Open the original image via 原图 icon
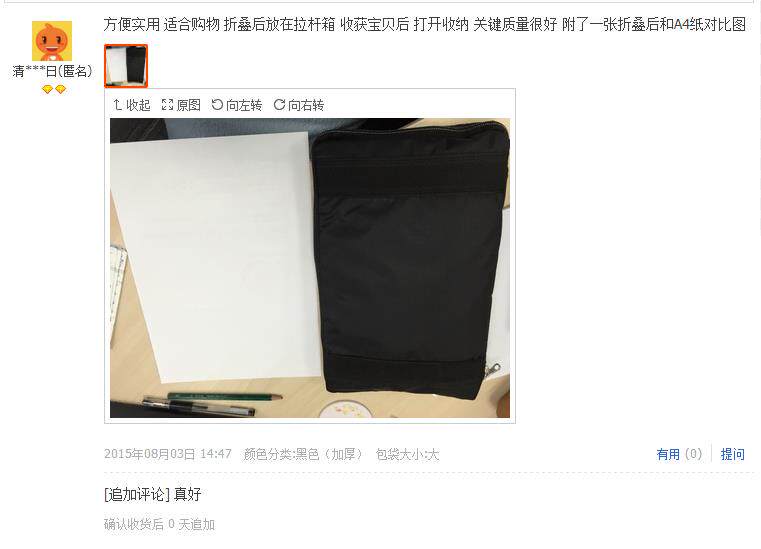Image resolution: width=761 pixels, height=549 pixels. coord(167,104)
